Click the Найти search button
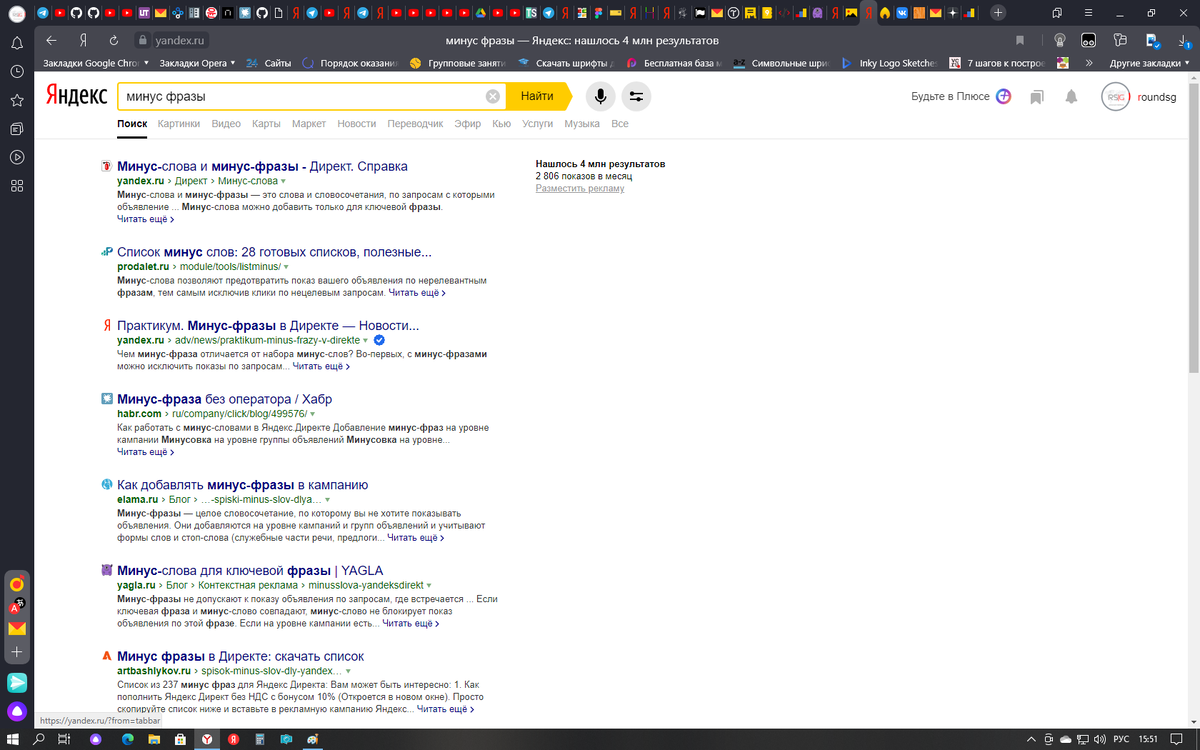Screen dimensions: 1200x750 coord(537,97)
